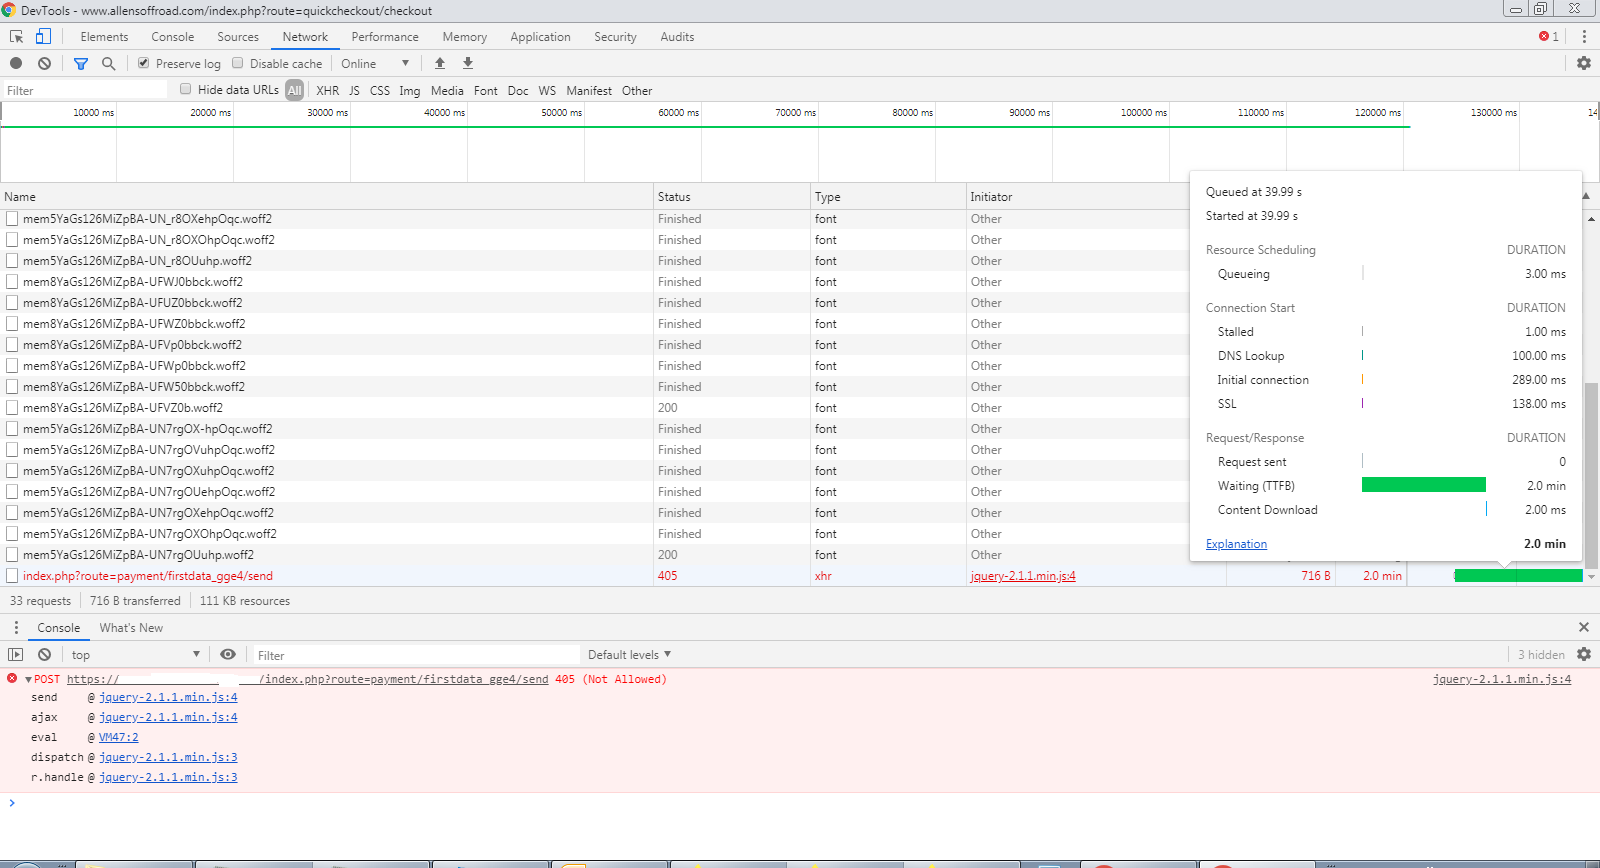This screenshot has height=868, width=1600.
Task: Click request list vertical scrollbar
Action: [1591, 475]
